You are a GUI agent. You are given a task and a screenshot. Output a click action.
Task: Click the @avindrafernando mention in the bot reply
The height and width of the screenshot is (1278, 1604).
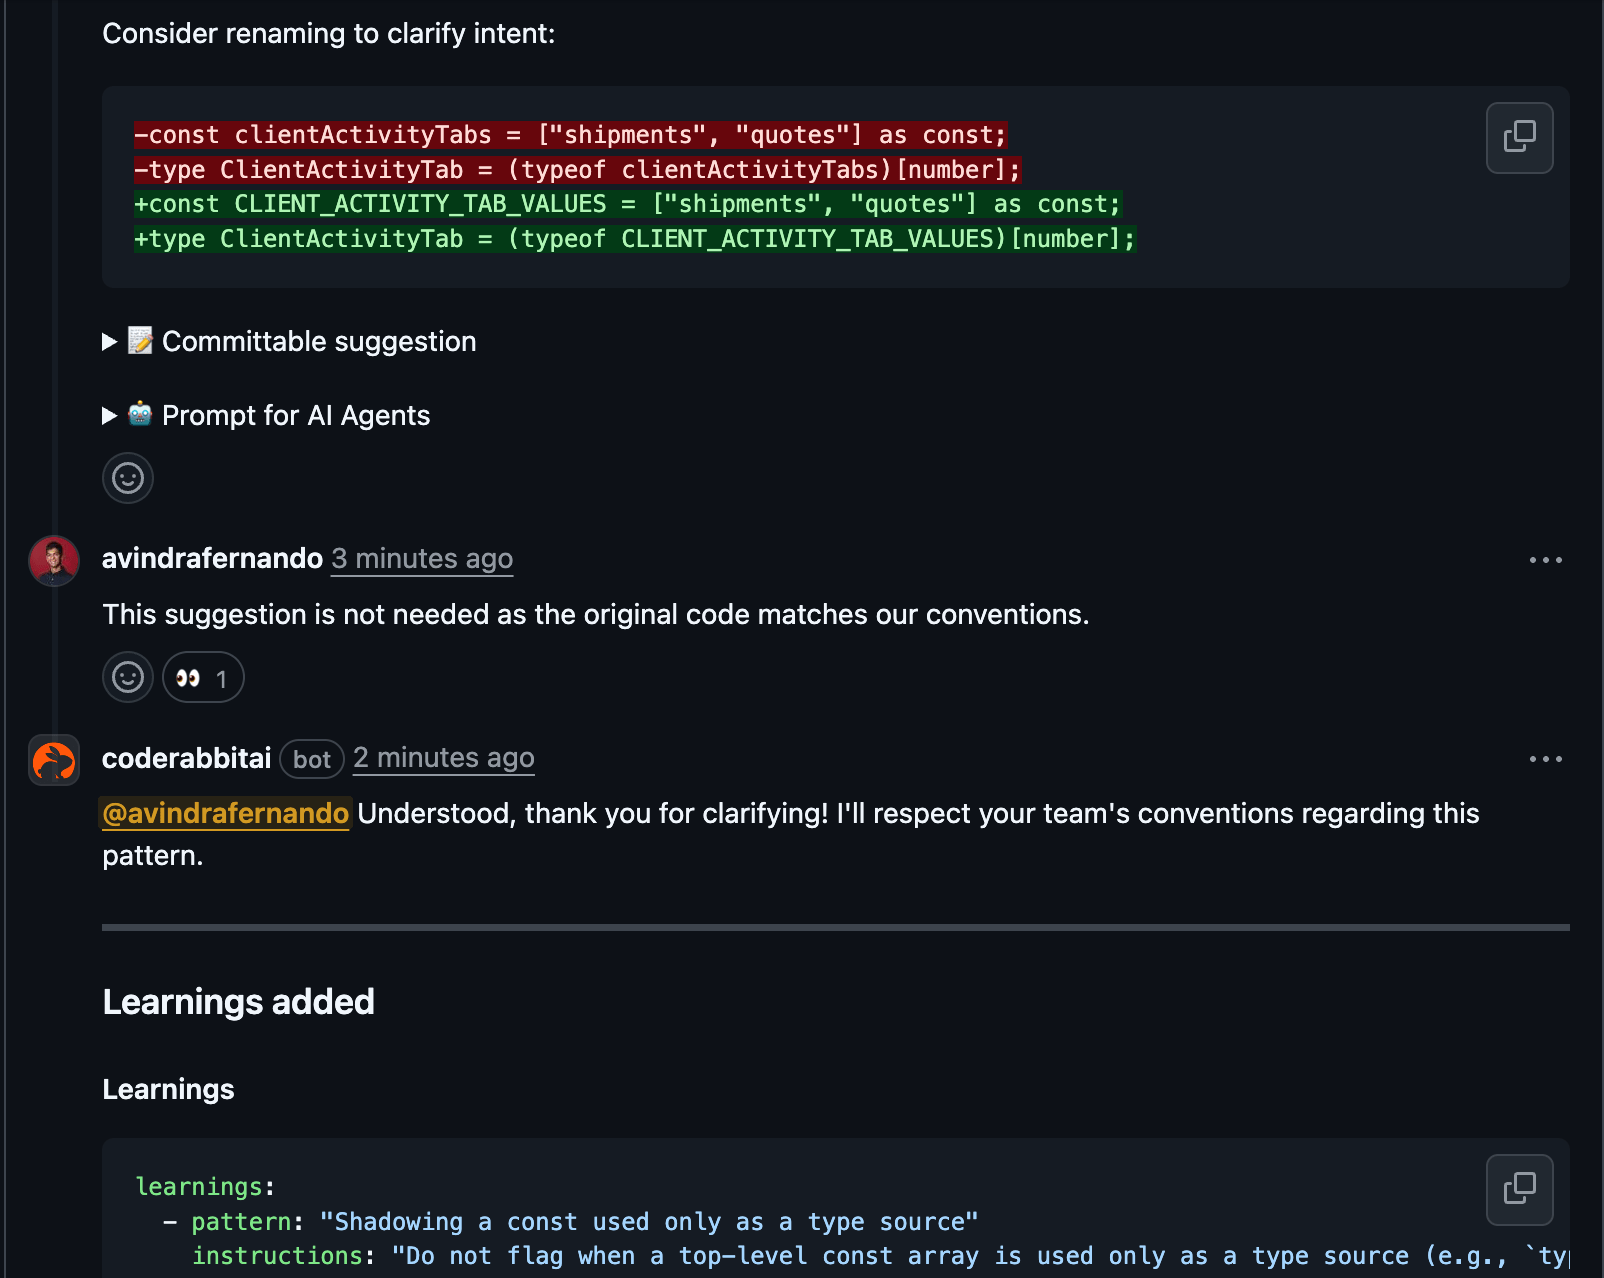tap(226, 813)
